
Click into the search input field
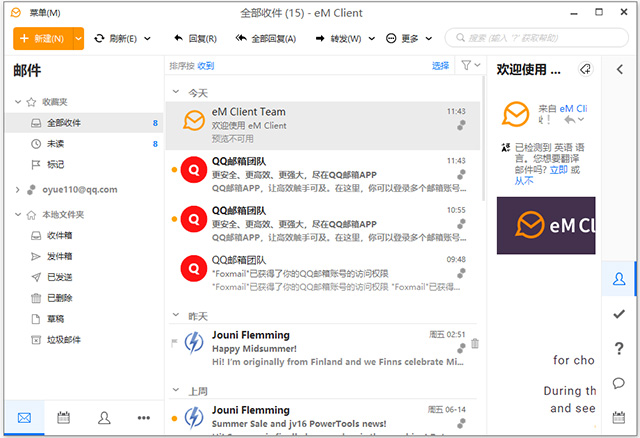[x=536, y=38]
